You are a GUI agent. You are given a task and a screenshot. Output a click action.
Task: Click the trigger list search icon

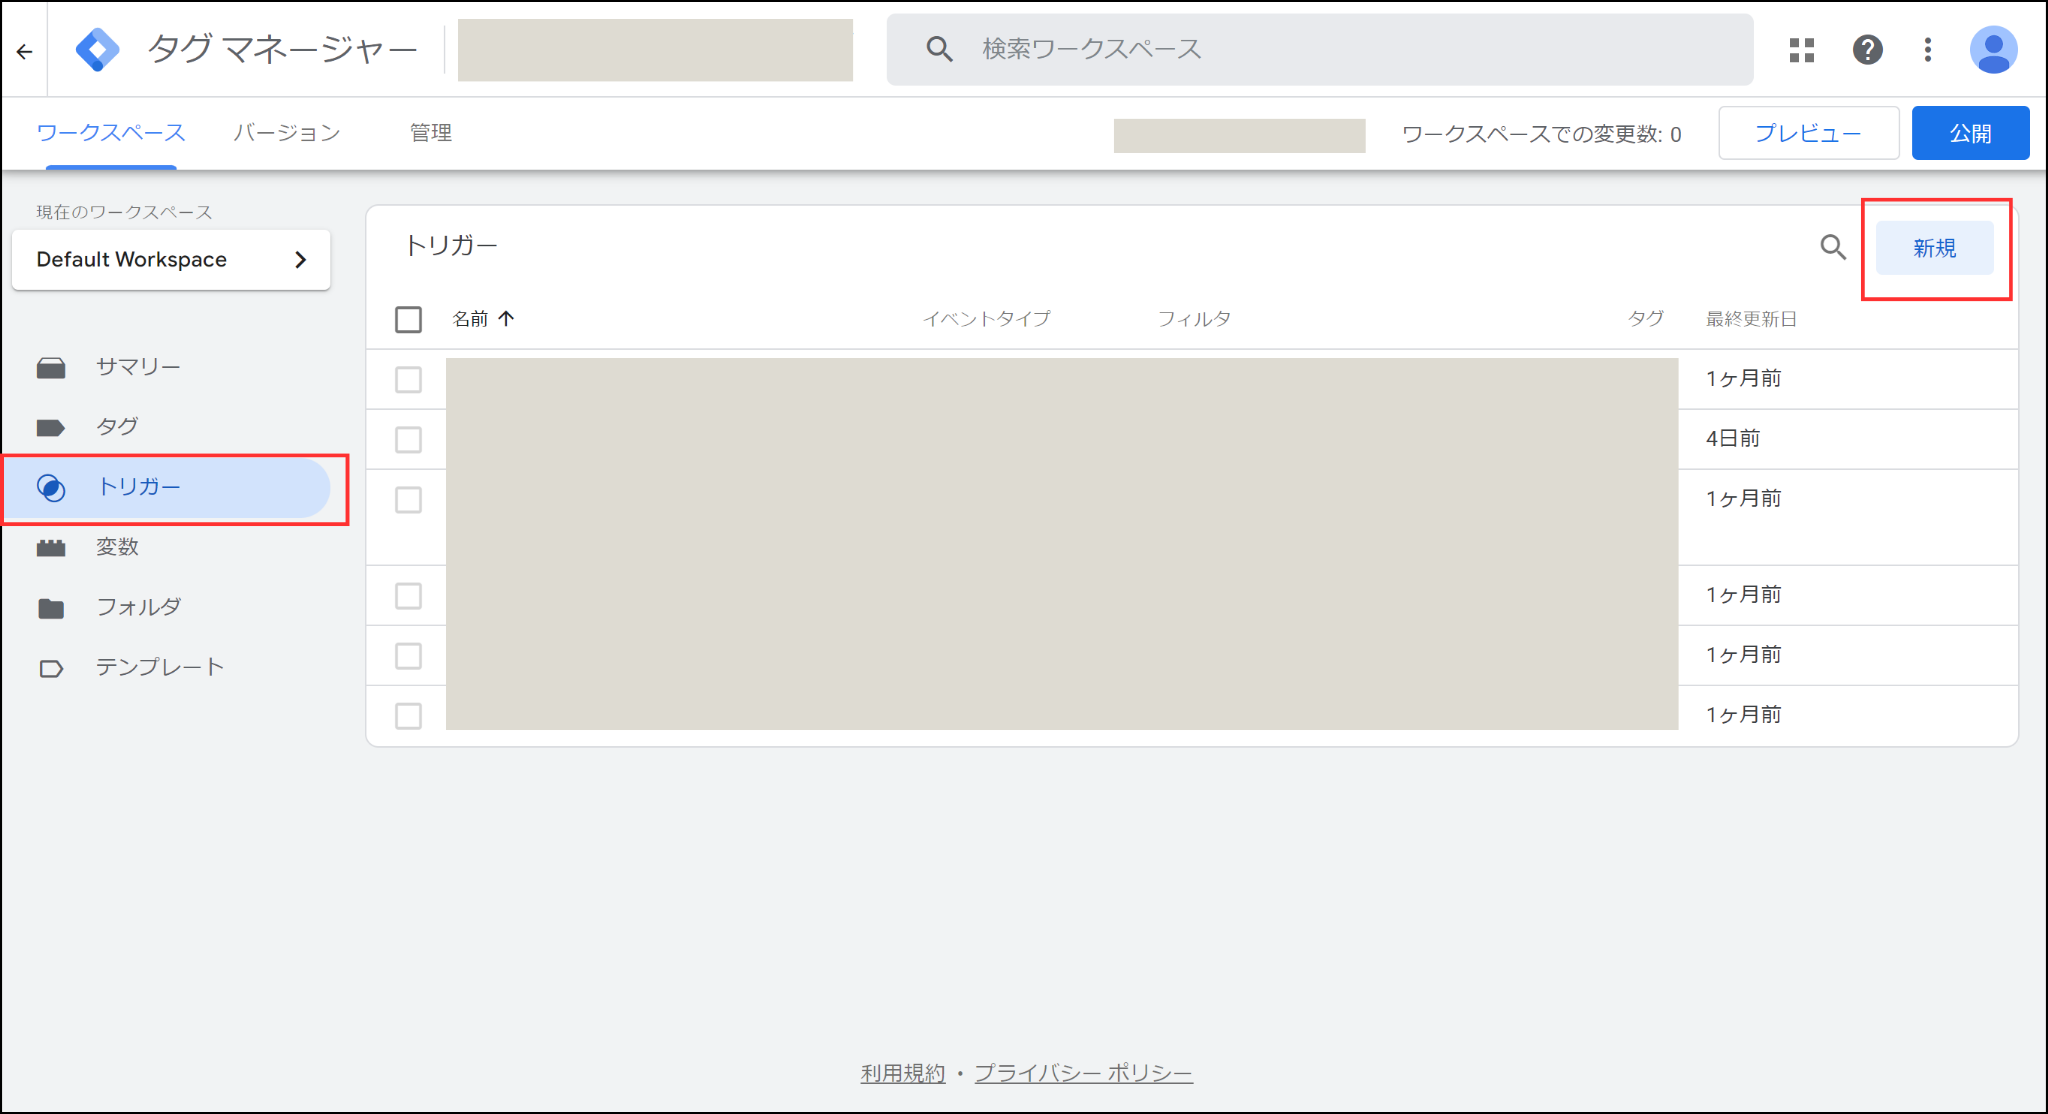pyautogui.click(x=1832, y=247)
